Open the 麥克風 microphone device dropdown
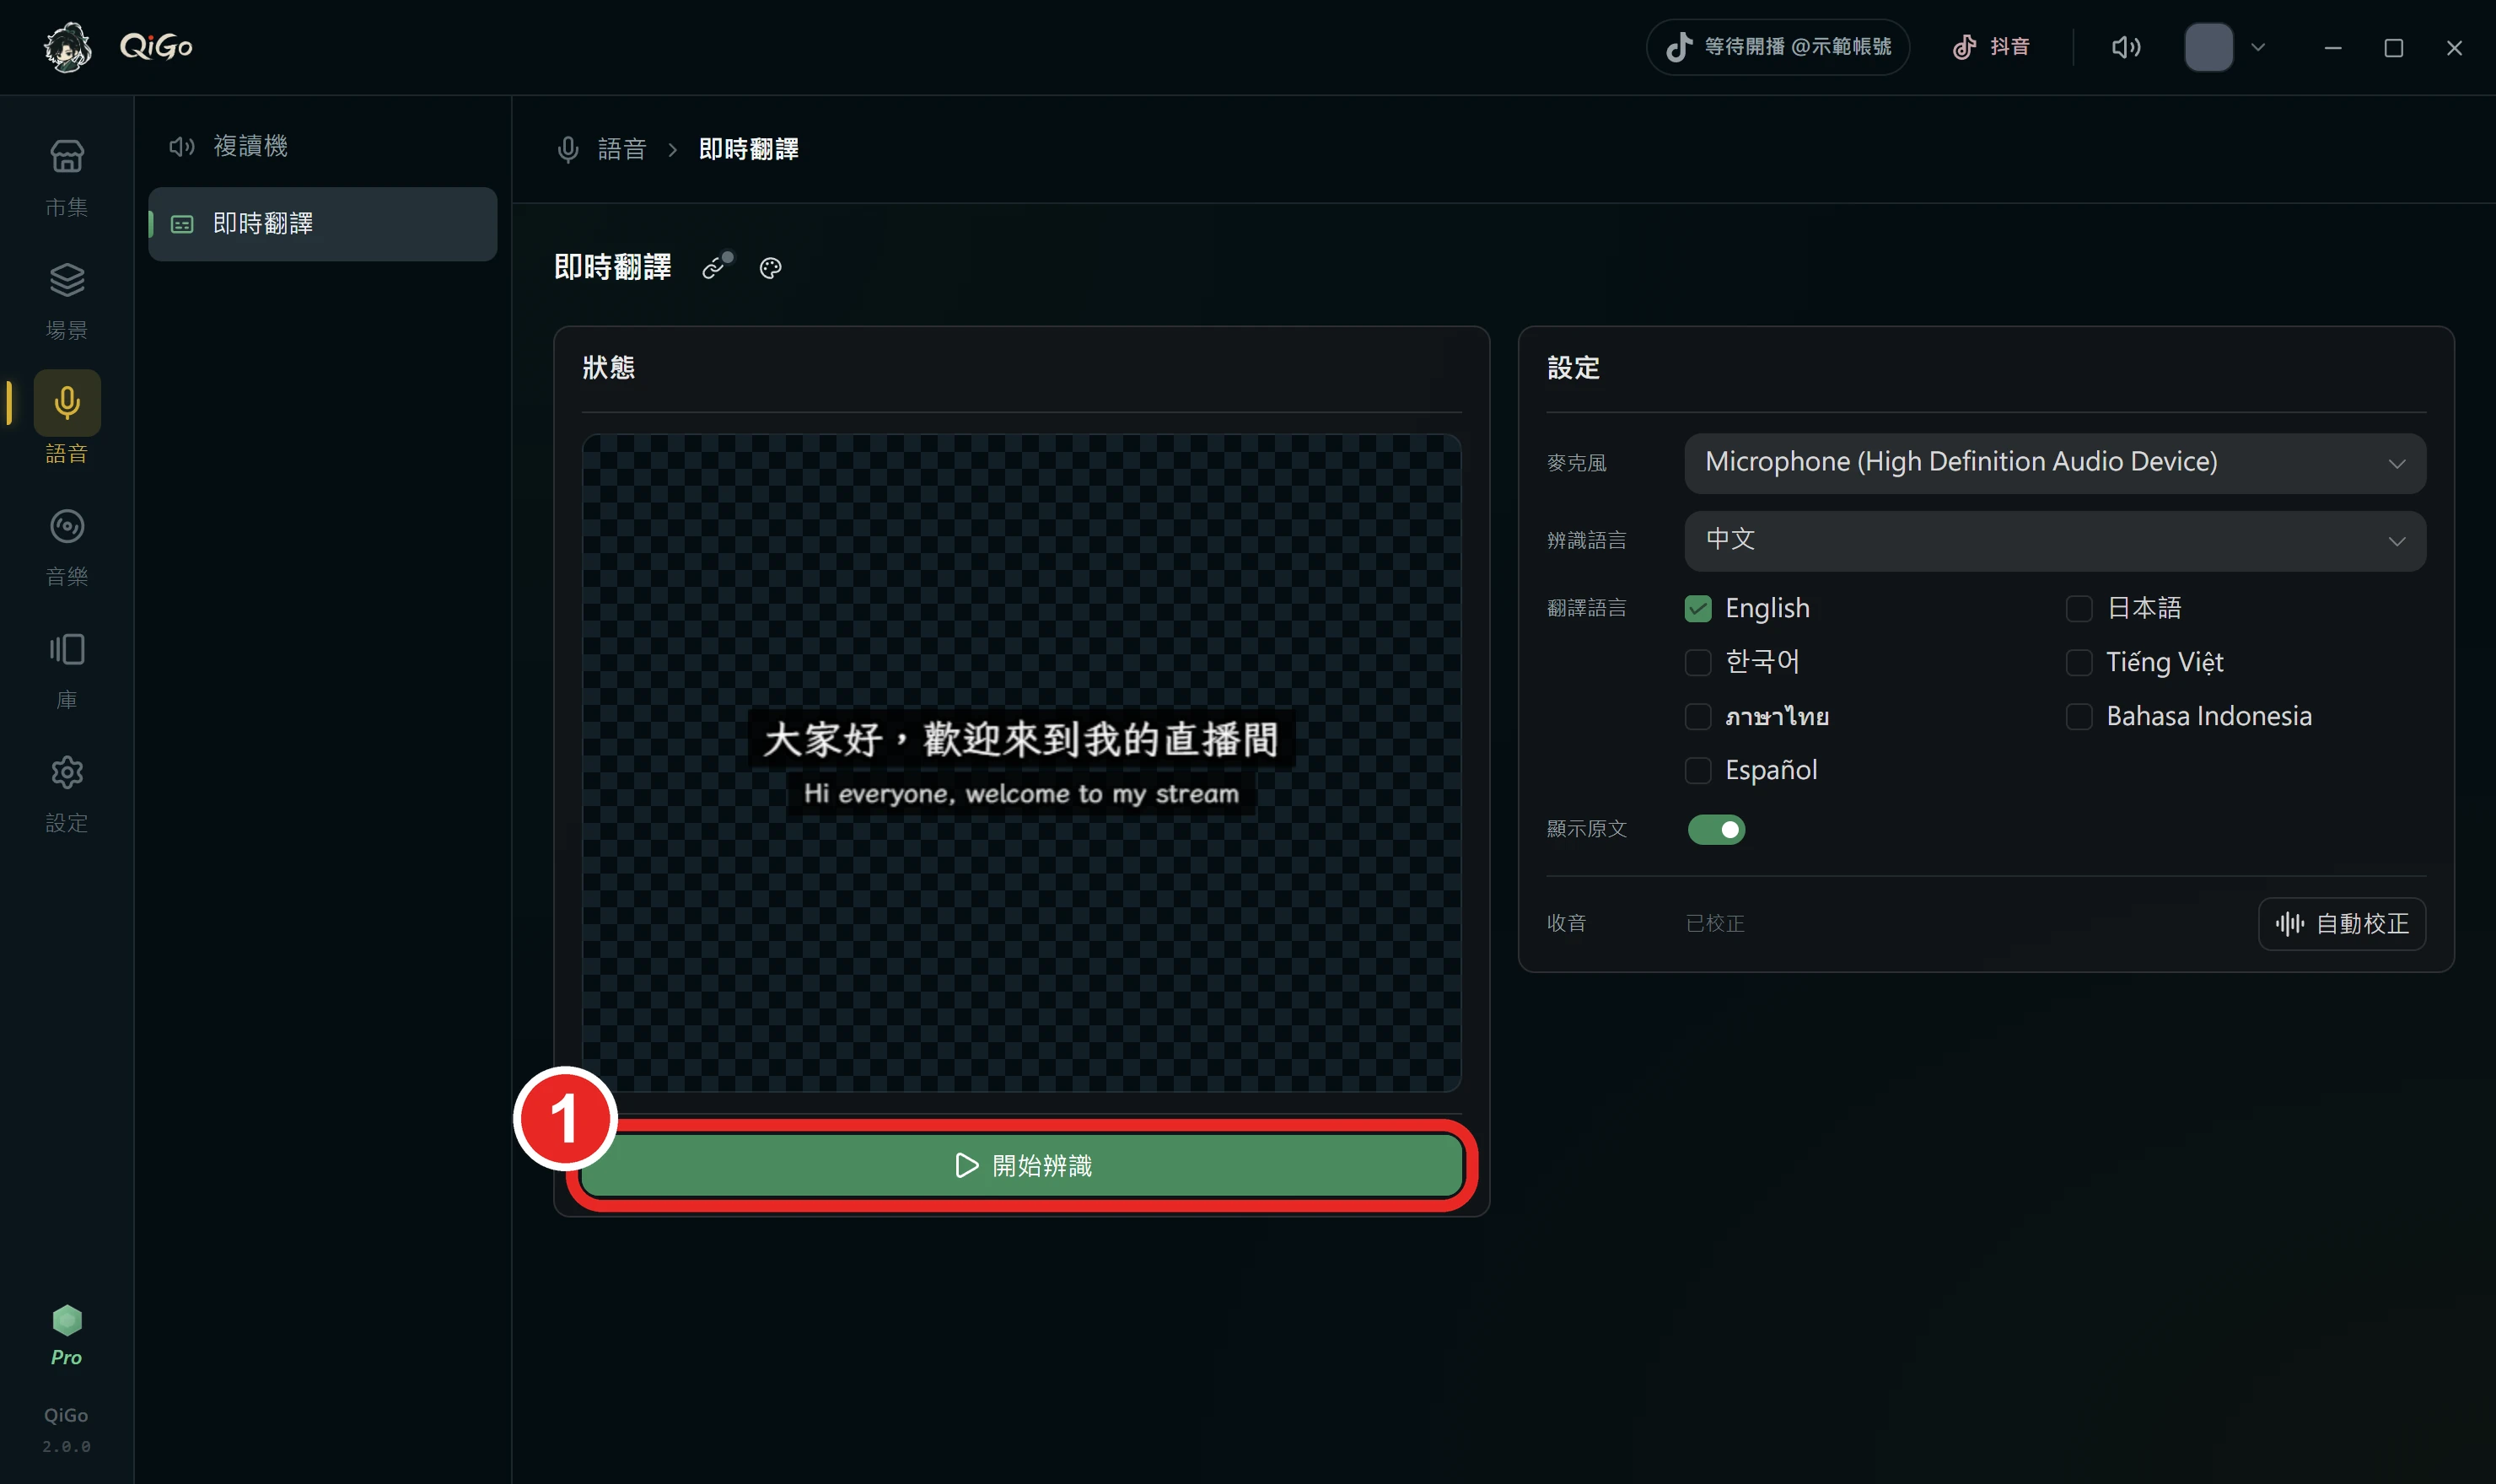The image size is (2496, 1484). 2055,463
